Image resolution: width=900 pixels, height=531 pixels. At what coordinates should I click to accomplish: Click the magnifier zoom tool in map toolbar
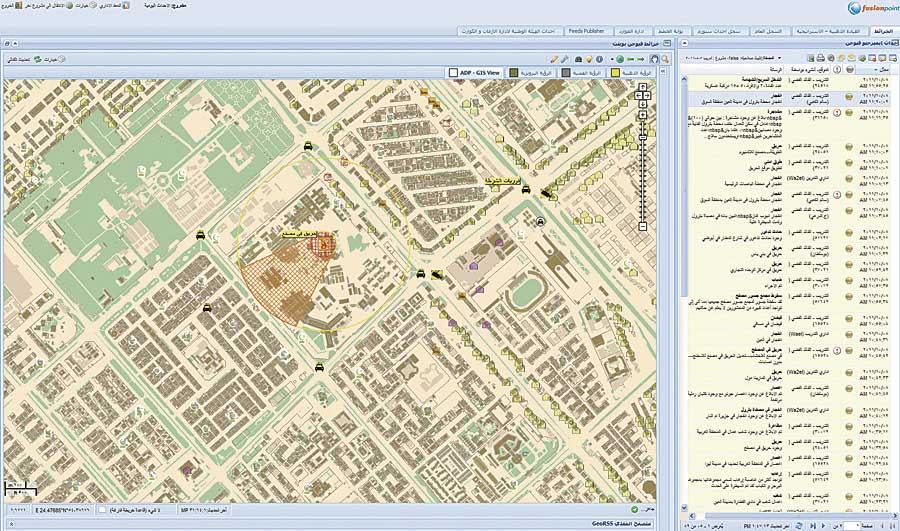point(665,59)
